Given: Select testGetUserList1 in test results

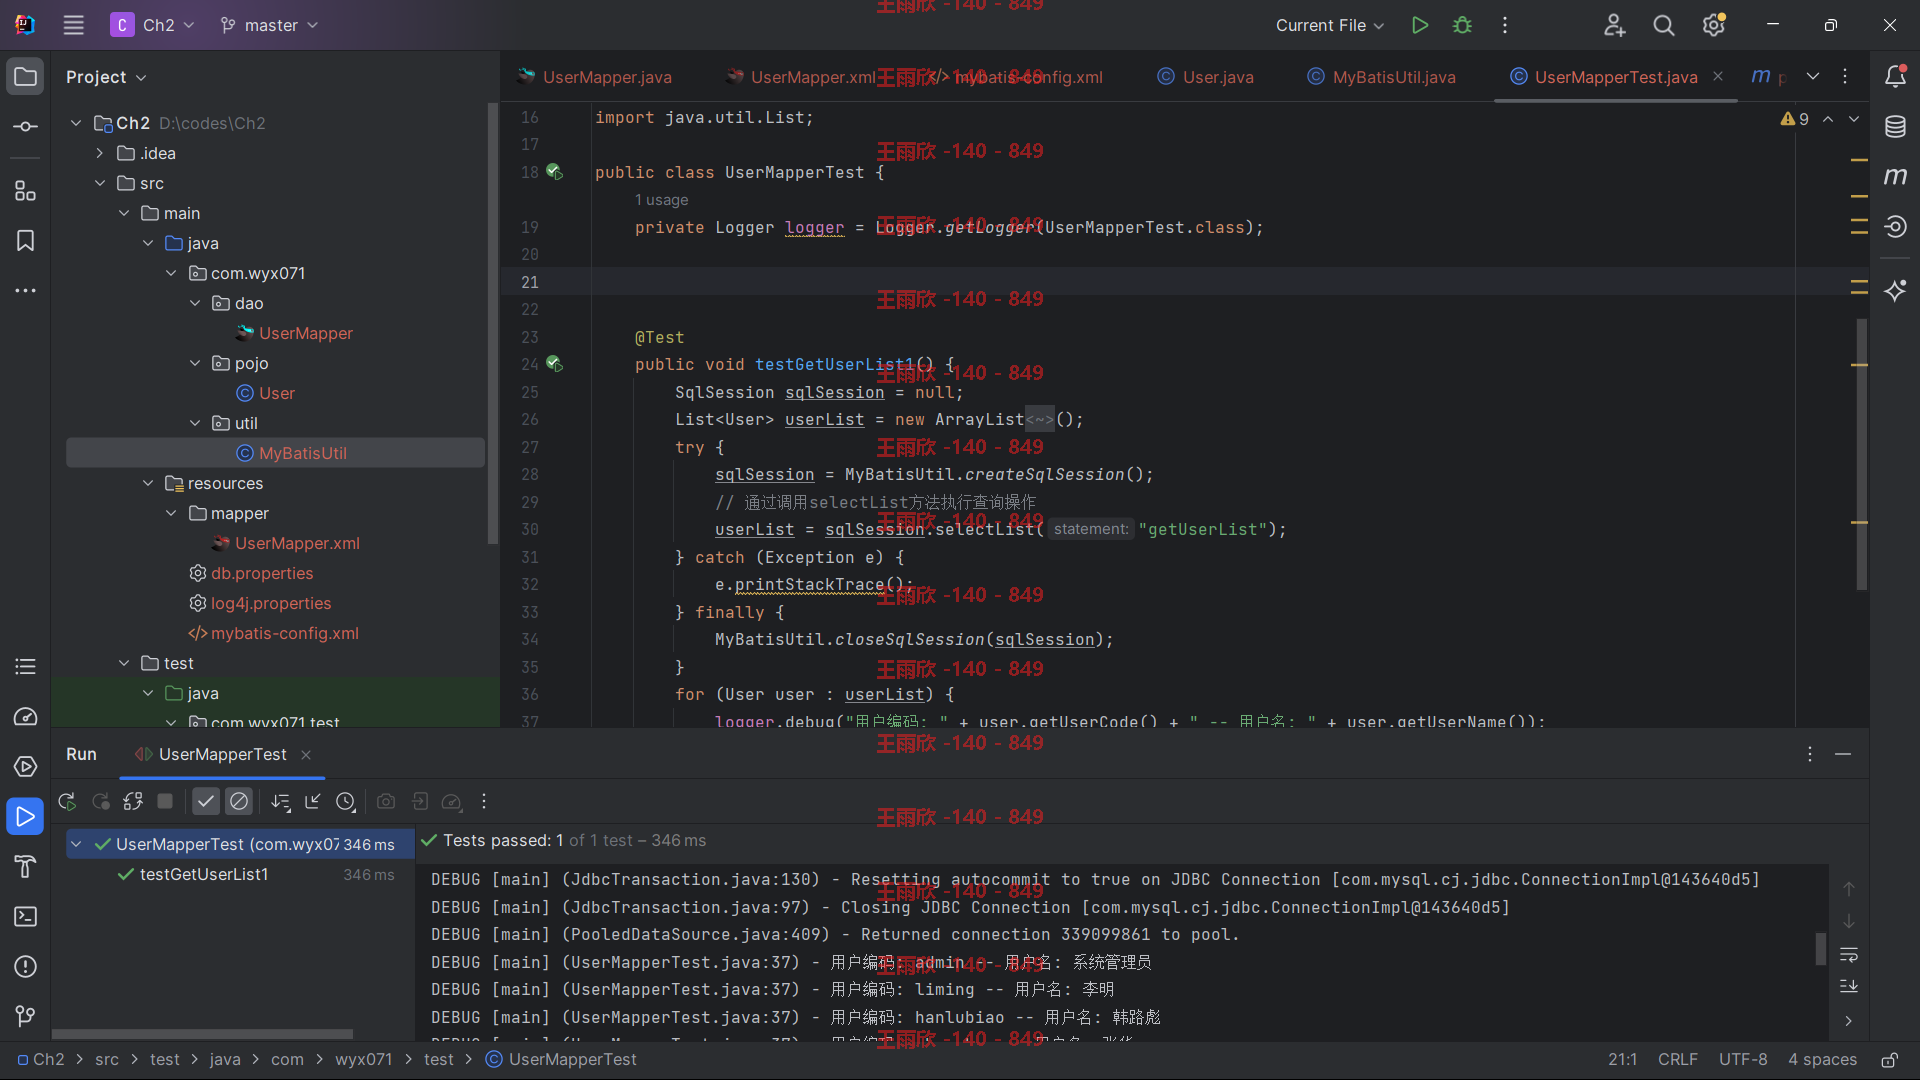Looking at the screenshot, I should click(204, 874).
